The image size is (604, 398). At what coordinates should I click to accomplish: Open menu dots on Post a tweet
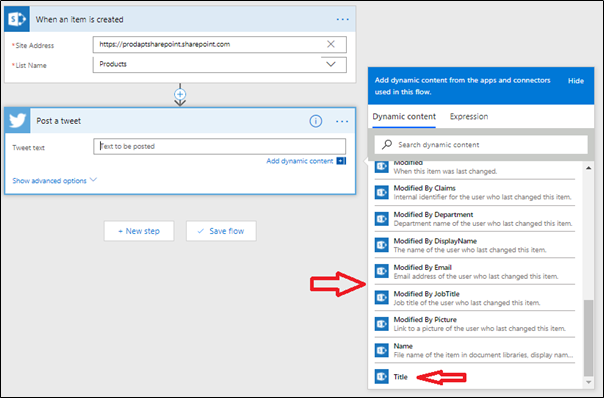tap(342, 121)
